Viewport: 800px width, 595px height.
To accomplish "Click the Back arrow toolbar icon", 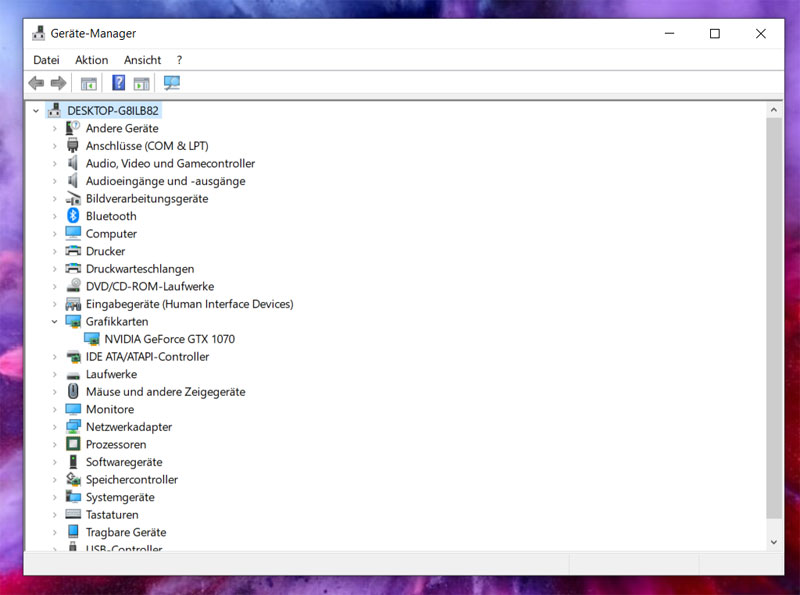I will click(36, 83).
